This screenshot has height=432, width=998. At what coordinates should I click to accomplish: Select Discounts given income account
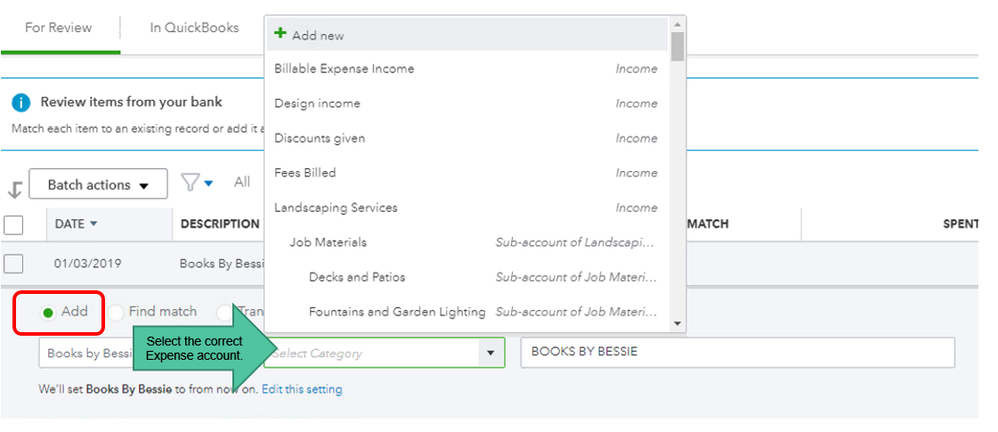coord(319,138)
